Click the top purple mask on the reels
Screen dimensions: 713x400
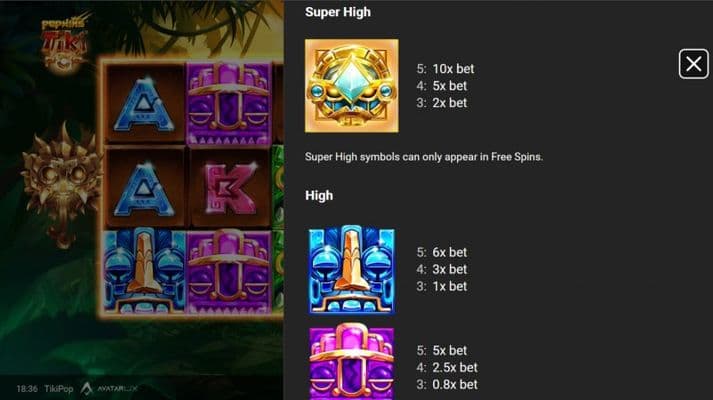tap(230, 104)
